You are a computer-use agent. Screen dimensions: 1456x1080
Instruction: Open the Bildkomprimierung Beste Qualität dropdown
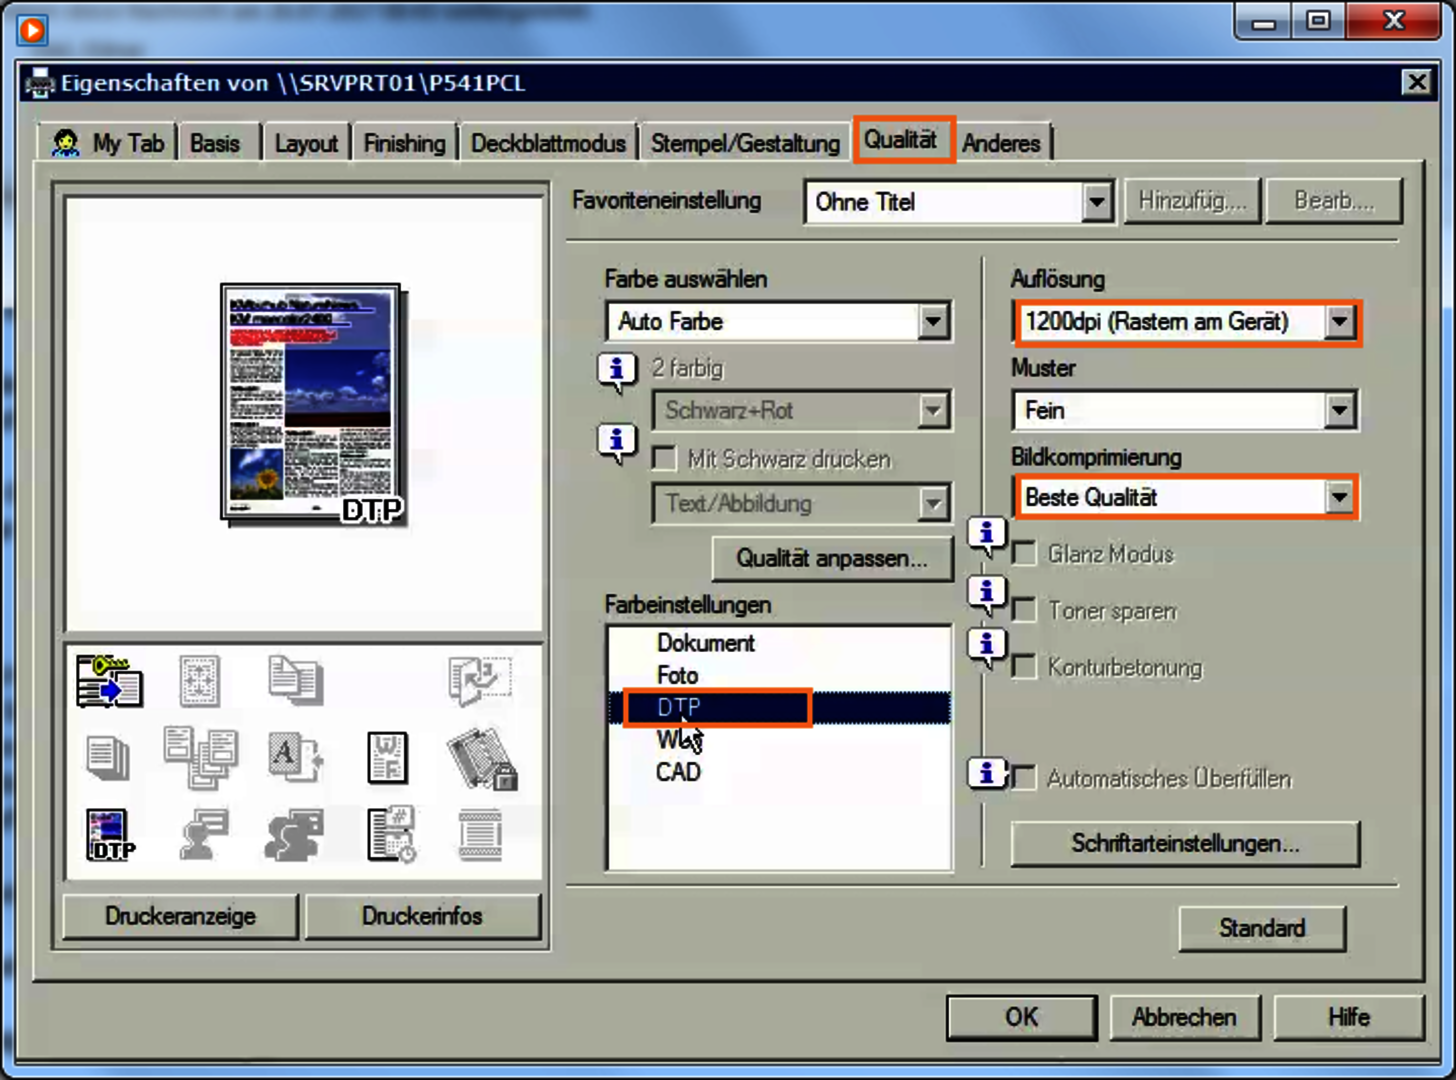coord(1339,497)
